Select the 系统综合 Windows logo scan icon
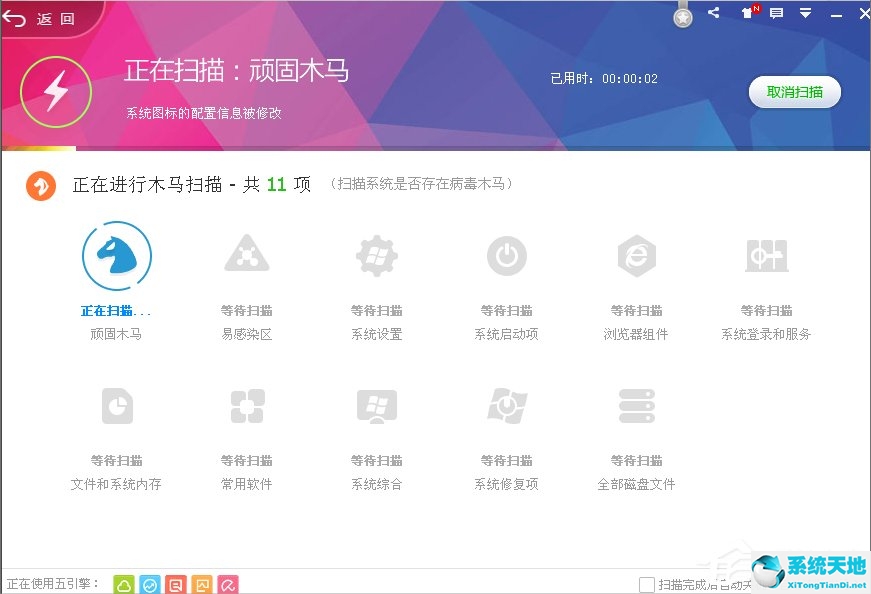871x594 pixels. pos(377,405)
